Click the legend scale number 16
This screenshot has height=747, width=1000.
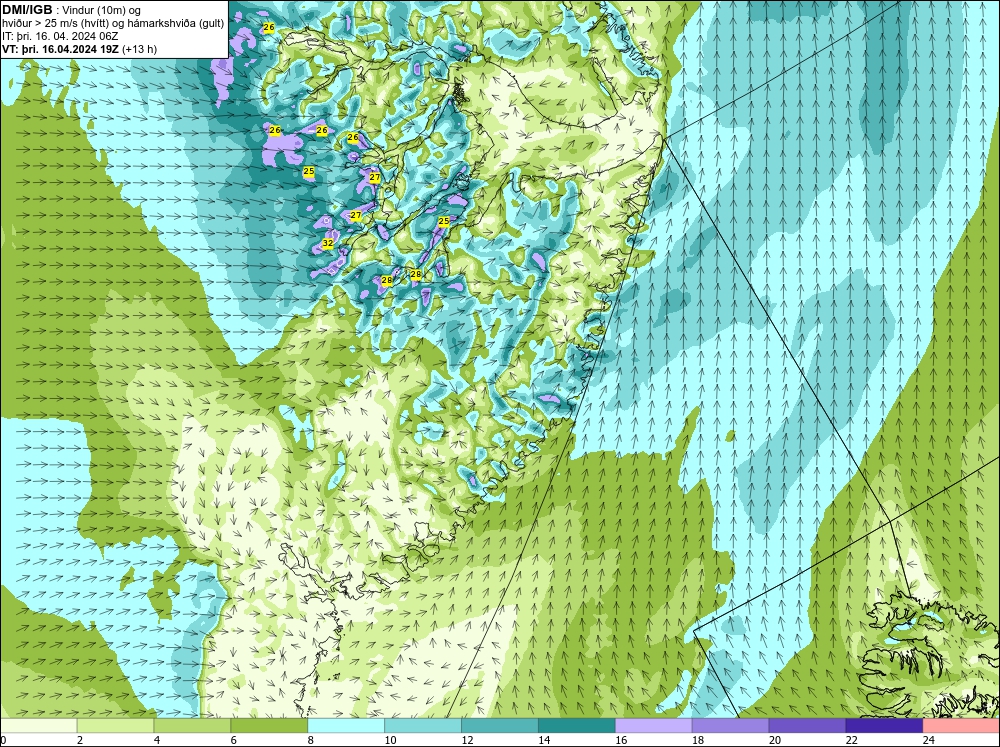621,740
